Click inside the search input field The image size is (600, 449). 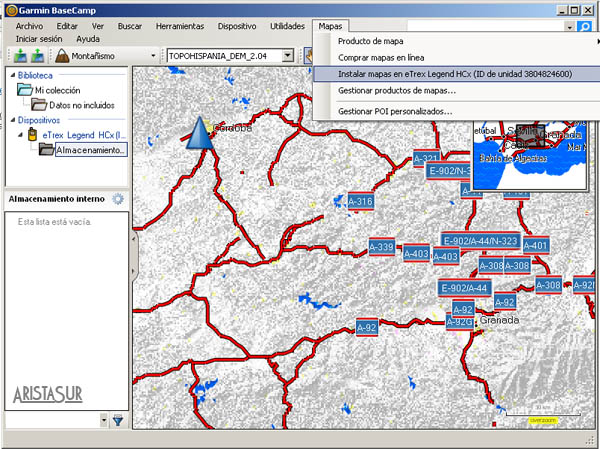pos(485,26)
